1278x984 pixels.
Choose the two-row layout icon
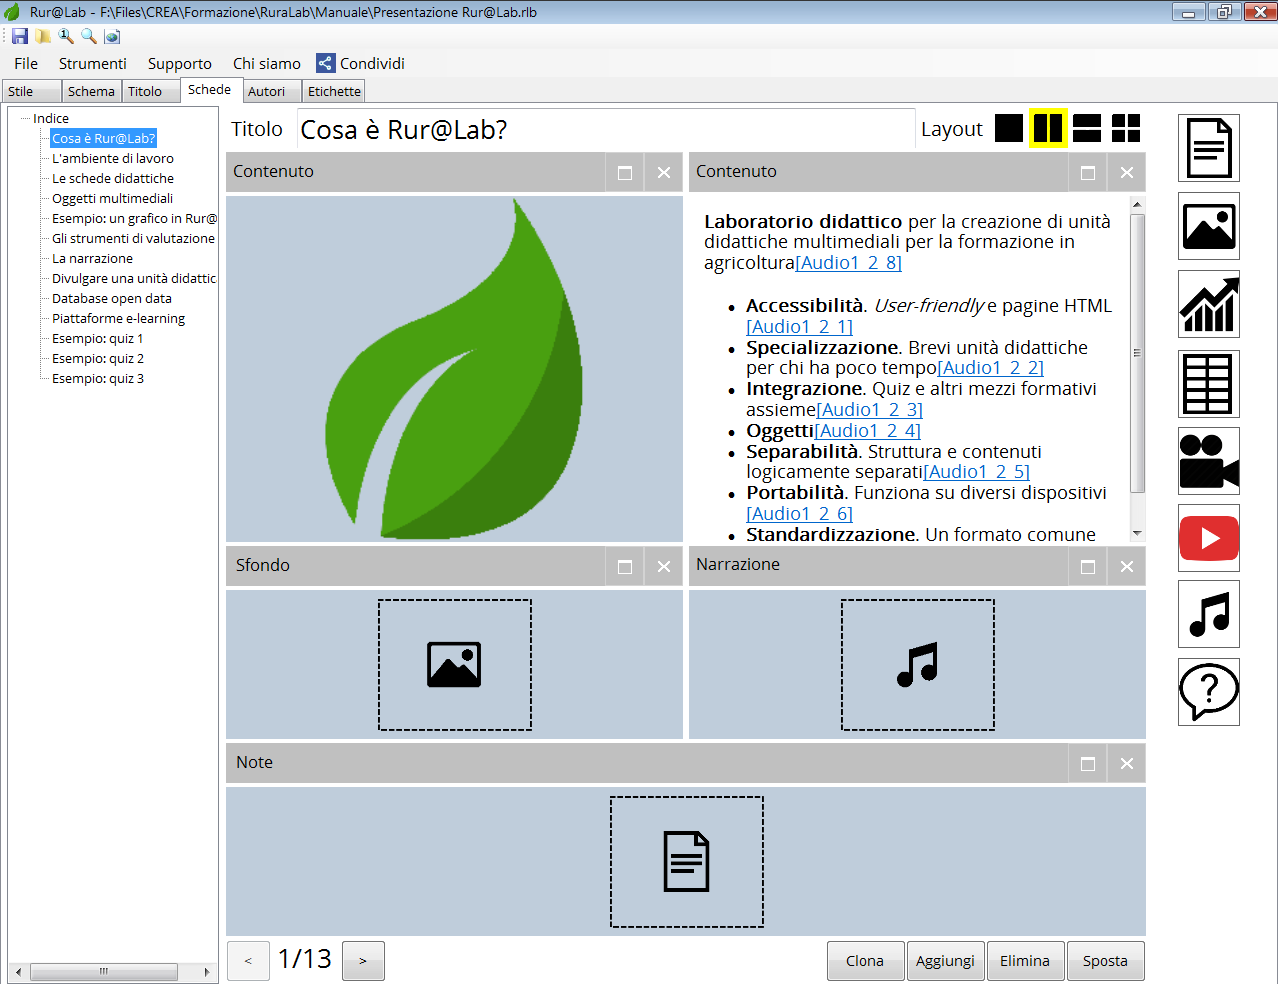[1087, 128]
